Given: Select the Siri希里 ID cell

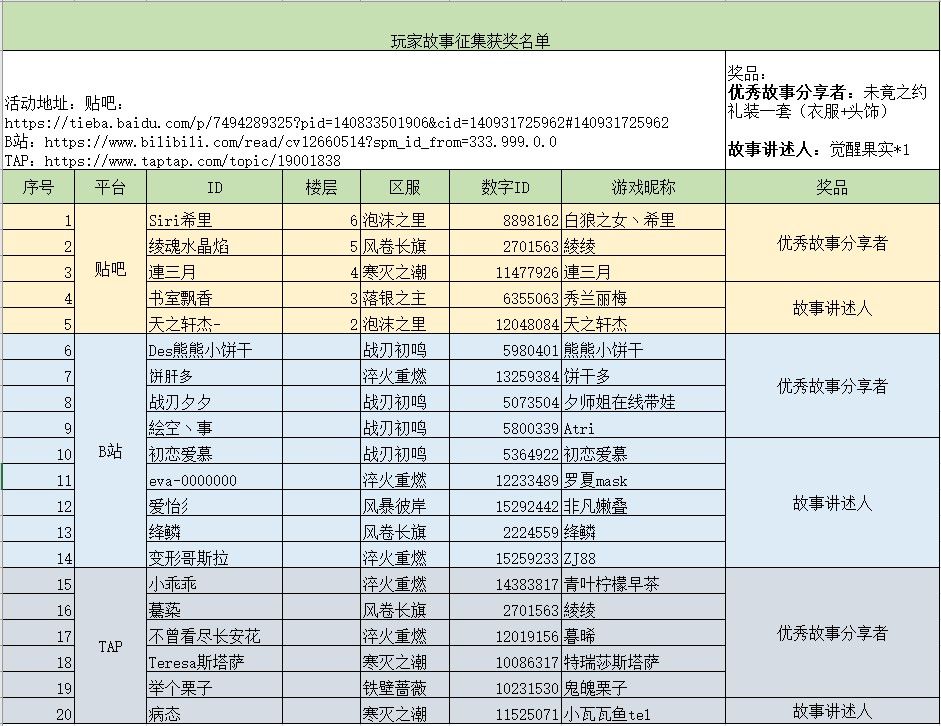Looking at the screenshot, I should (x=214, y=217).
